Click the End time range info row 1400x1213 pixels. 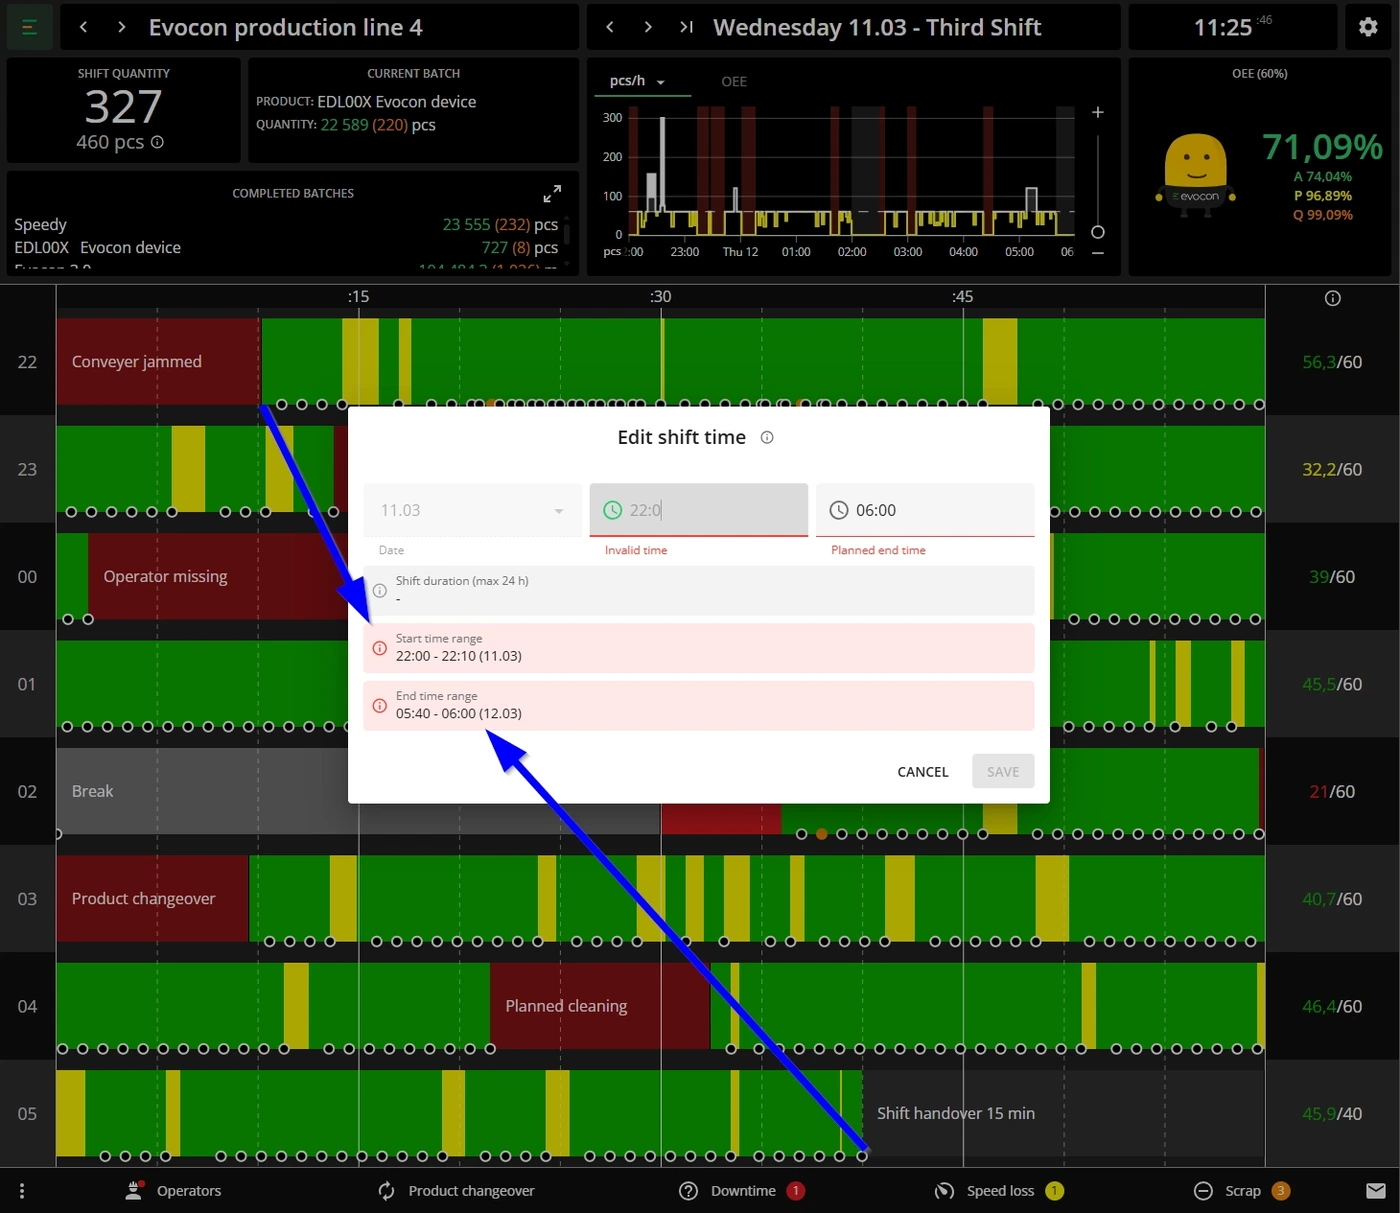pos(699,705)
